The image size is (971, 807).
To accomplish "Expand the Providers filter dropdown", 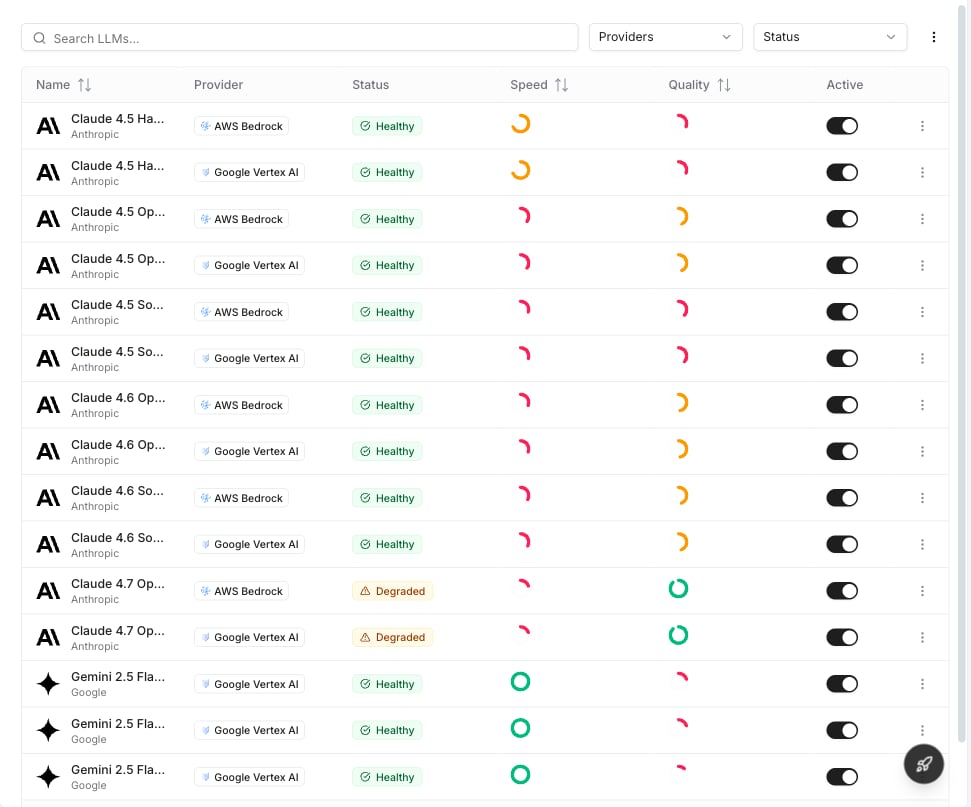I will point(665,37).
